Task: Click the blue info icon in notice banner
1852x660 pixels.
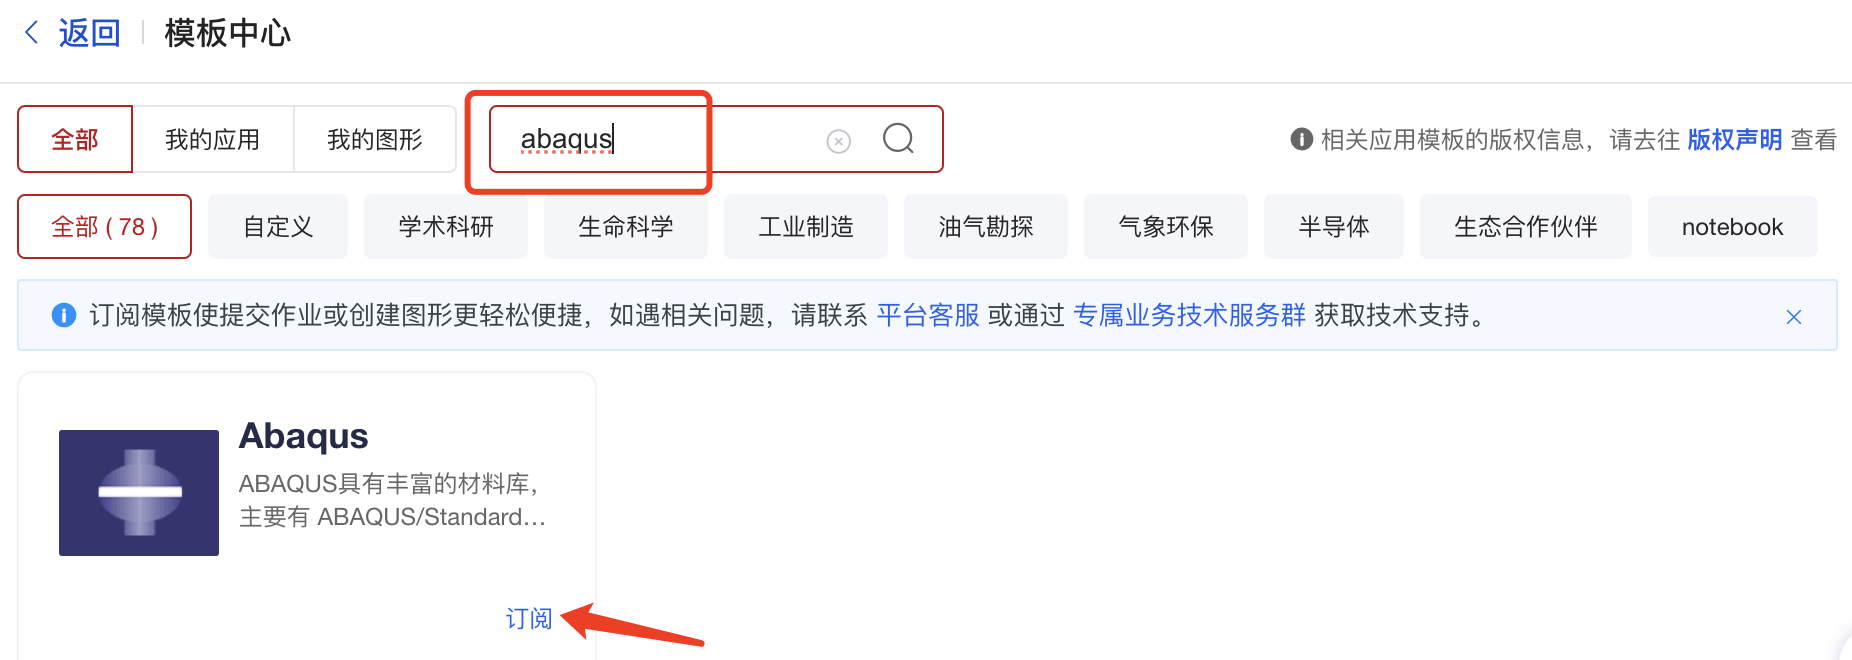Action: (64, 316)
